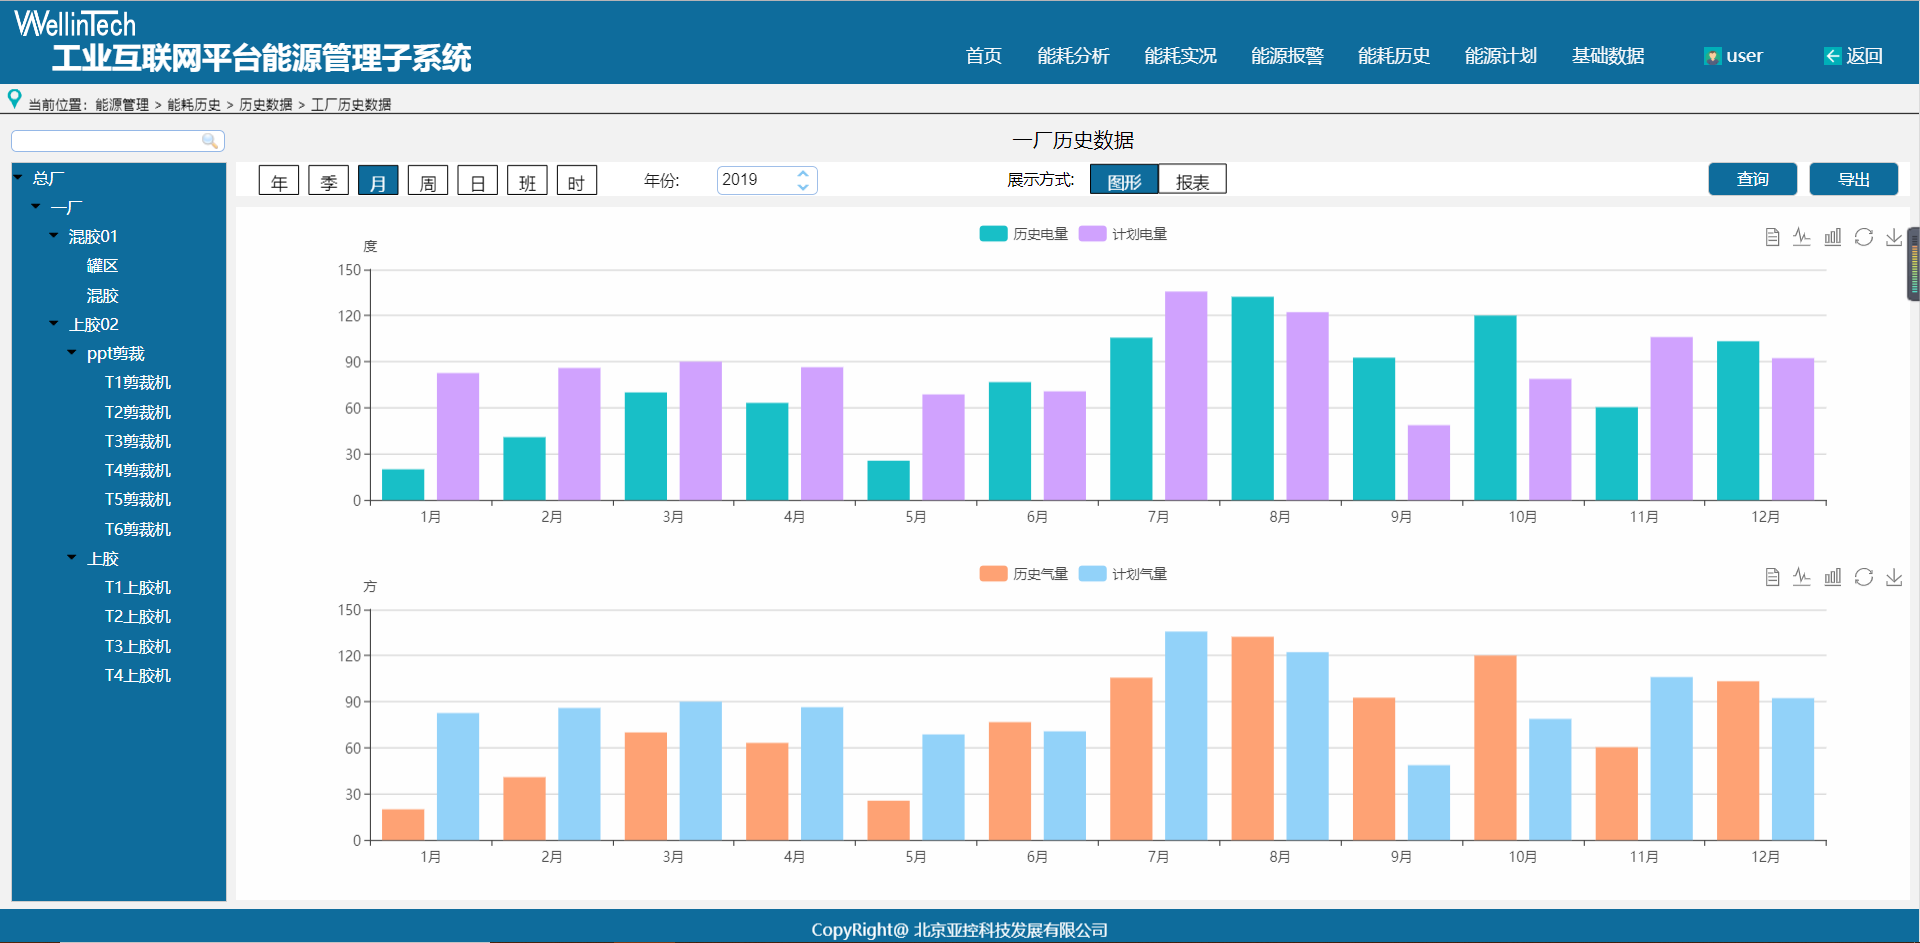The image size is (1920, 943).
Task: Open data view icon in gas chart
Action: 1772,577
